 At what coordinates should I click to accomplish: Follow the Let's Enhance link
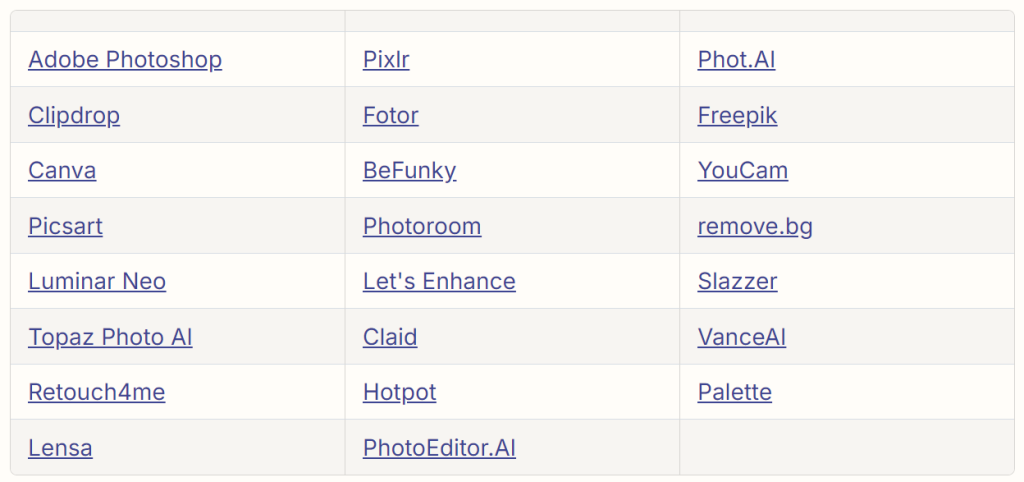[x=439, y=282]
